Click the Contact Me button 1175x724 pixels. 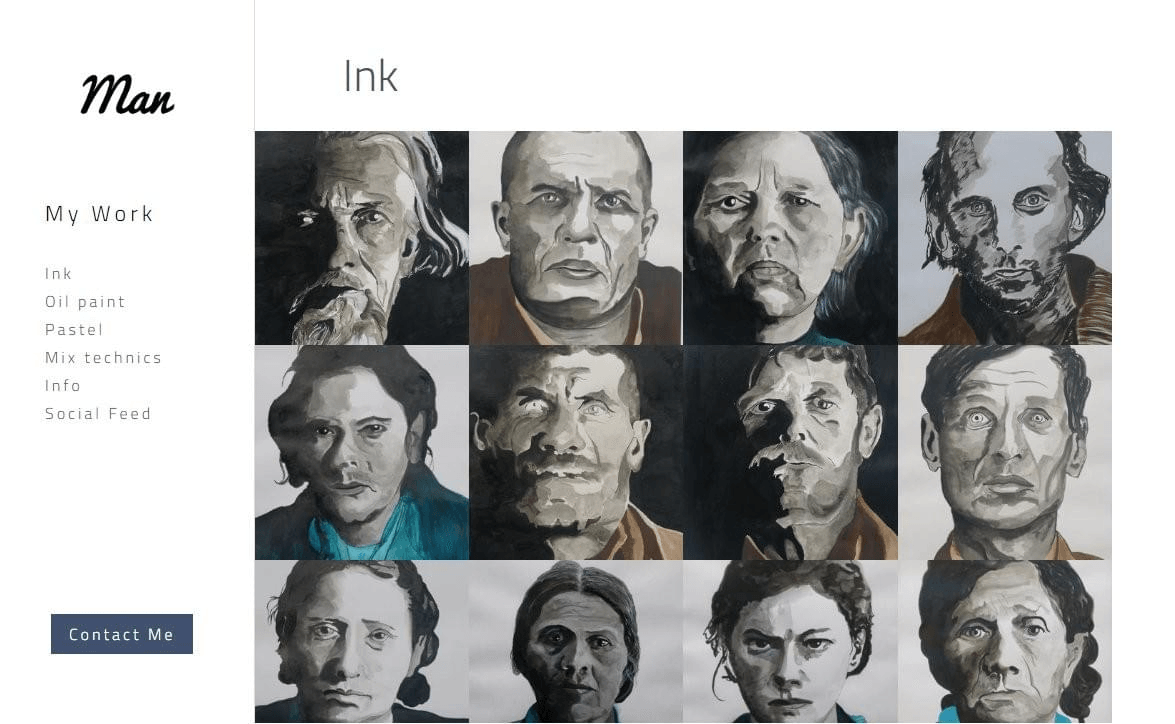click(121, 634)
